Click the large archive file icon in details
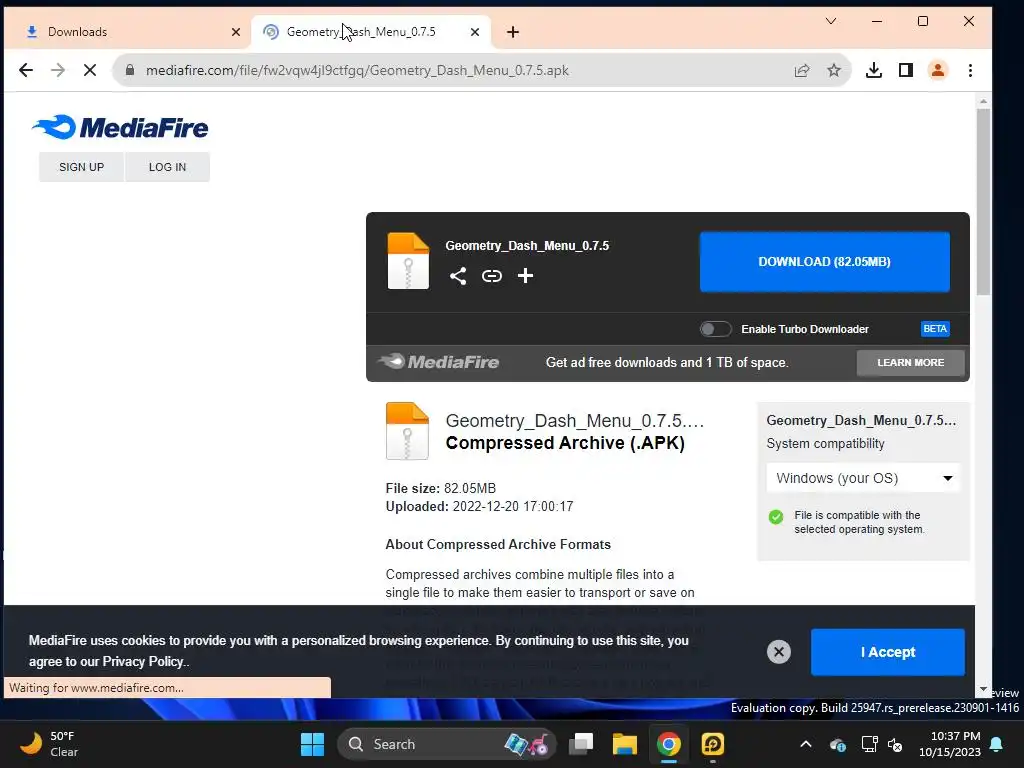The height and width of the screenshot is (768, 1024). pyautogui.click(x=408, y=431)
